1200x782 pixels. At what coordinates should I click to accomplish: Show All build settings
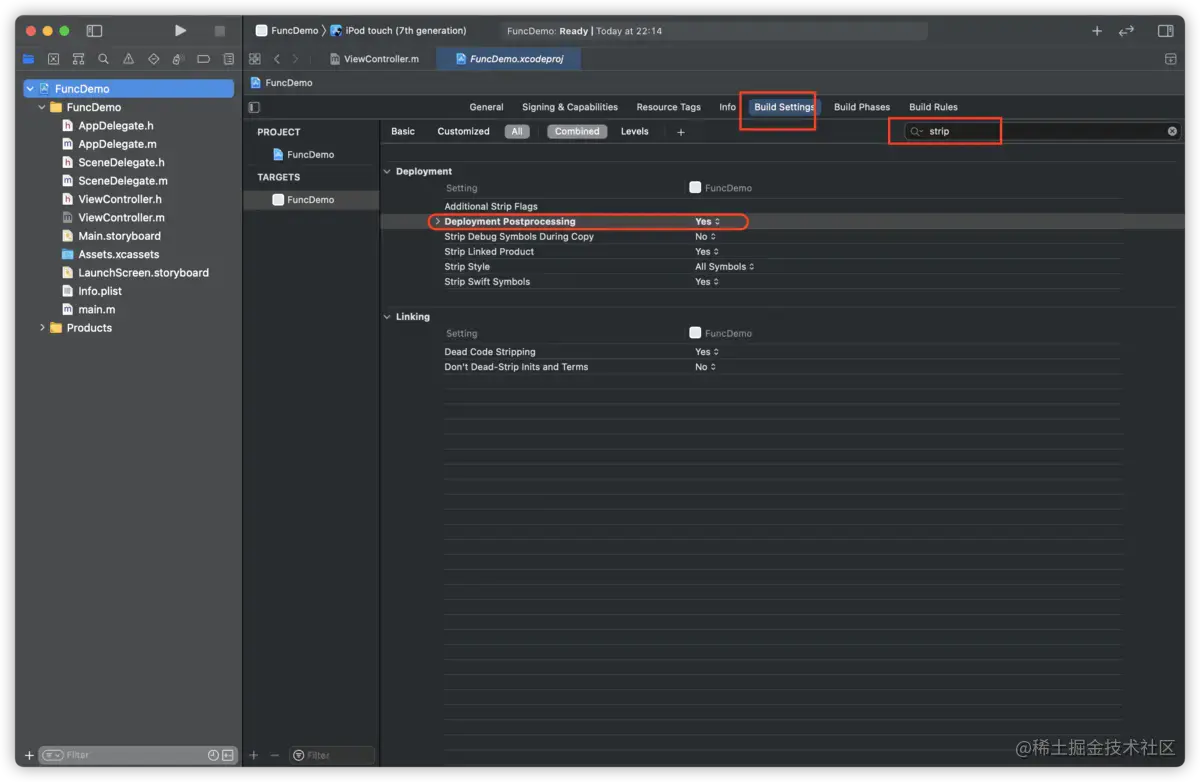coord(517,132)
